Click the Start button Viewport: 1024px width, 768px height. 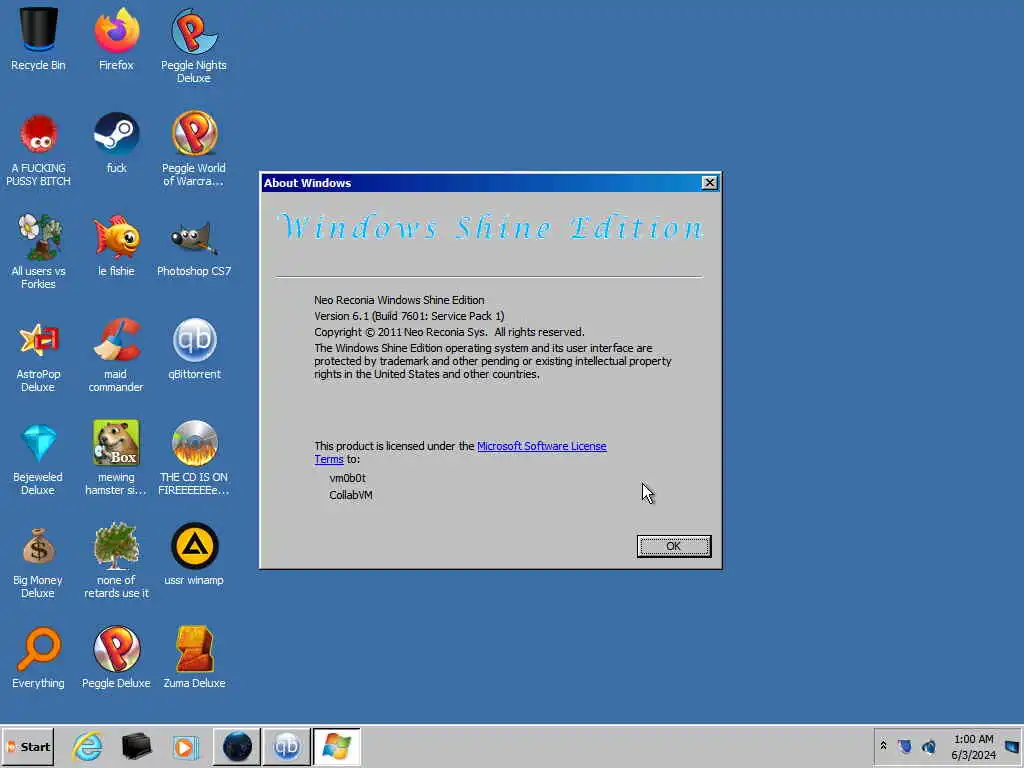pyautogui.click(x=28, y=746)
